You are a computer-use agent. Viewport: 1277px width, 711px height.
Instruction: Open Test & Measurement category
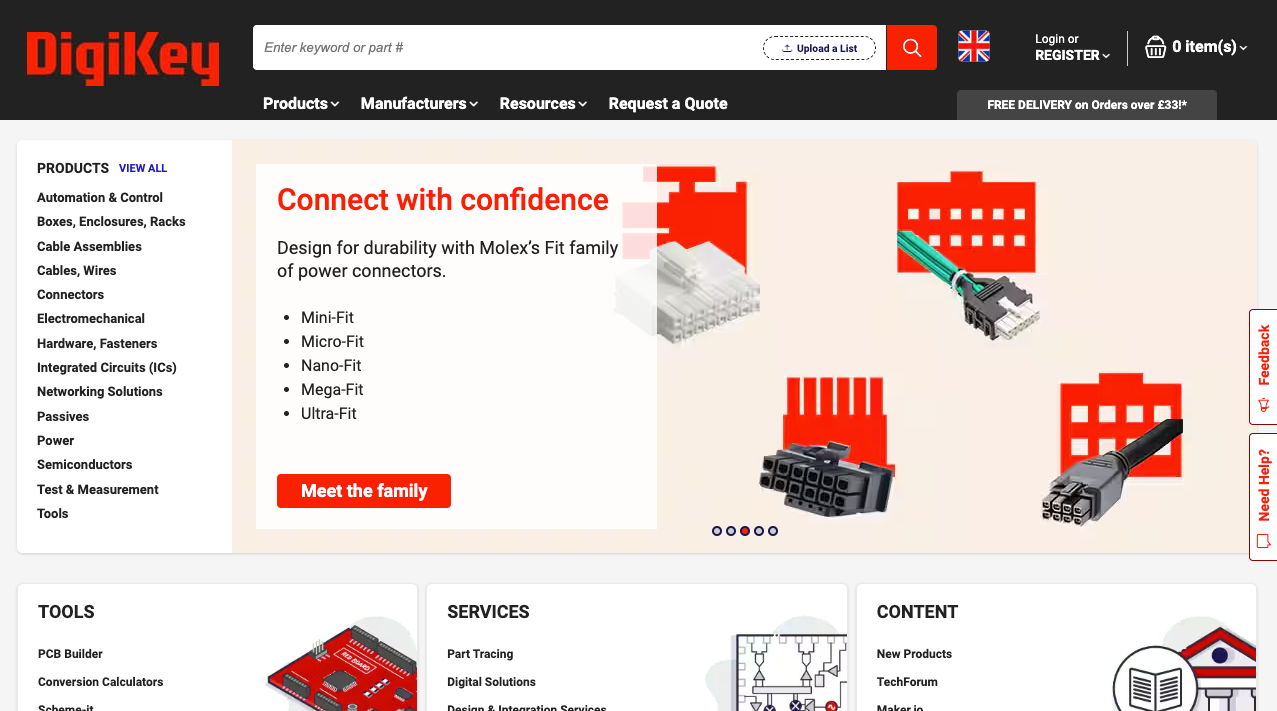pyautogui.click(x=98, y=489)
